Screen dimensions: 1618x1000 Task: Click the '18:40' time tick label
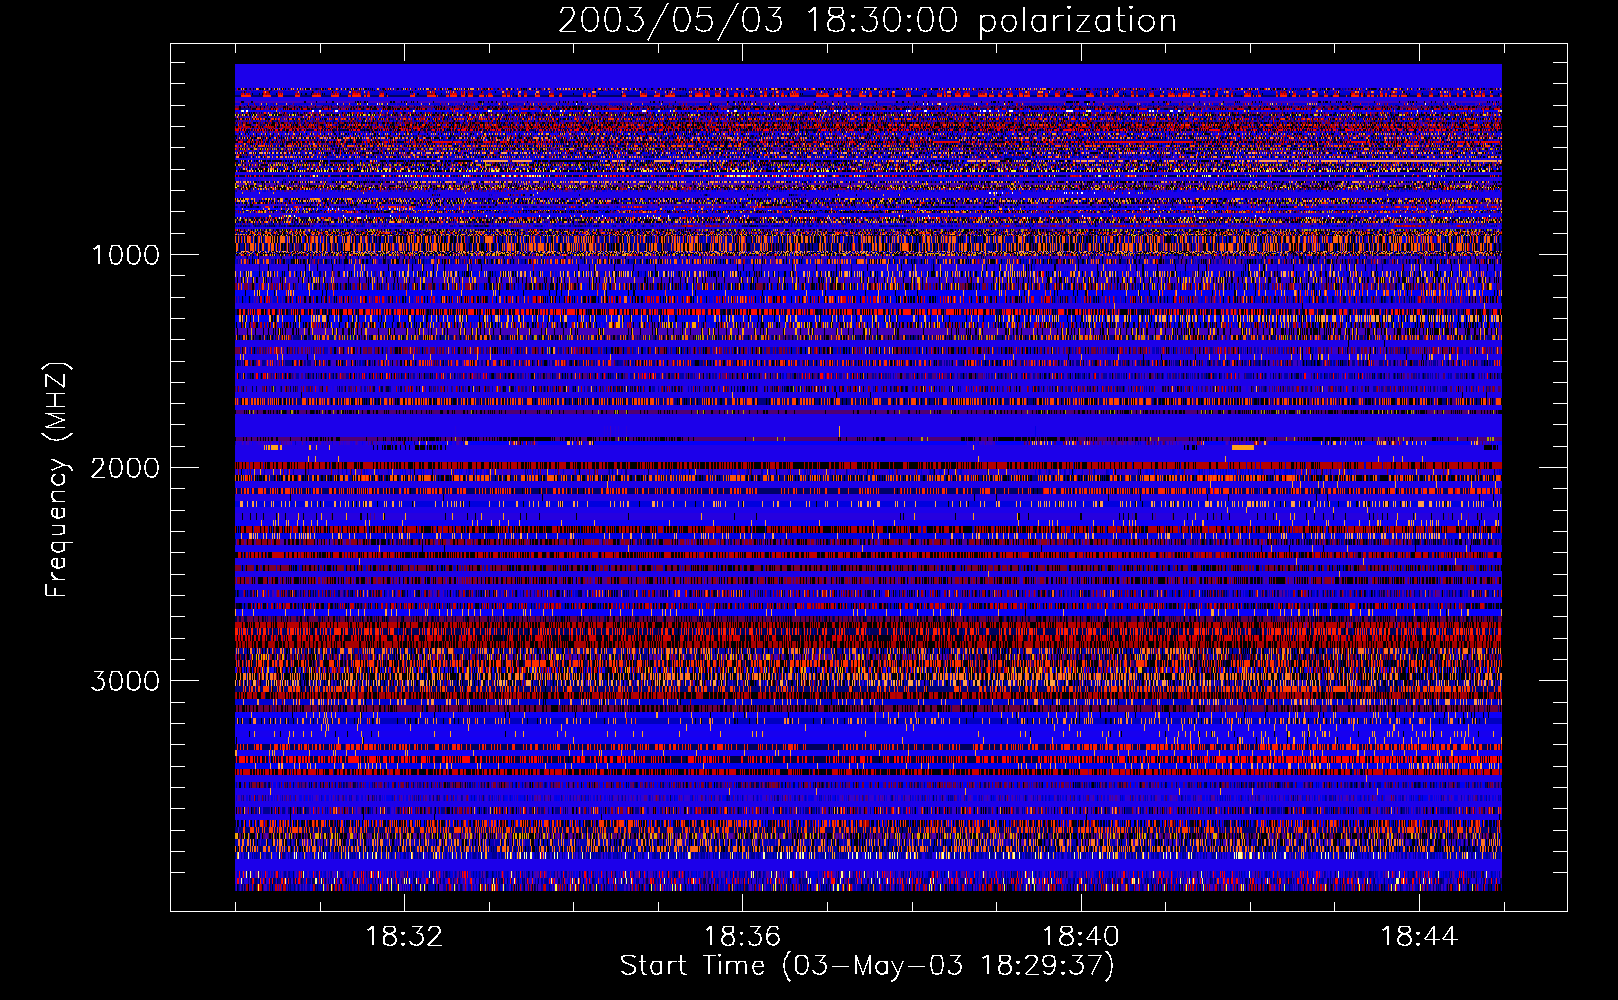click(1081, 937)
